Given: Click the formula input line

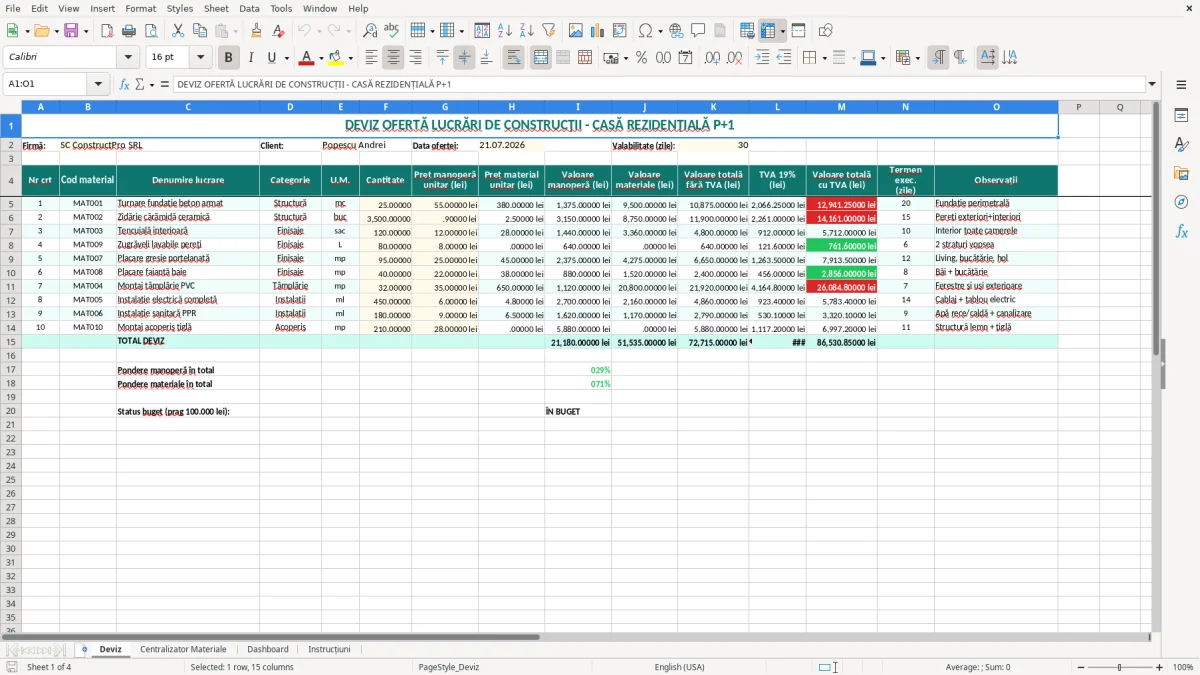Looking at the screenshot, I should [658, 85].
